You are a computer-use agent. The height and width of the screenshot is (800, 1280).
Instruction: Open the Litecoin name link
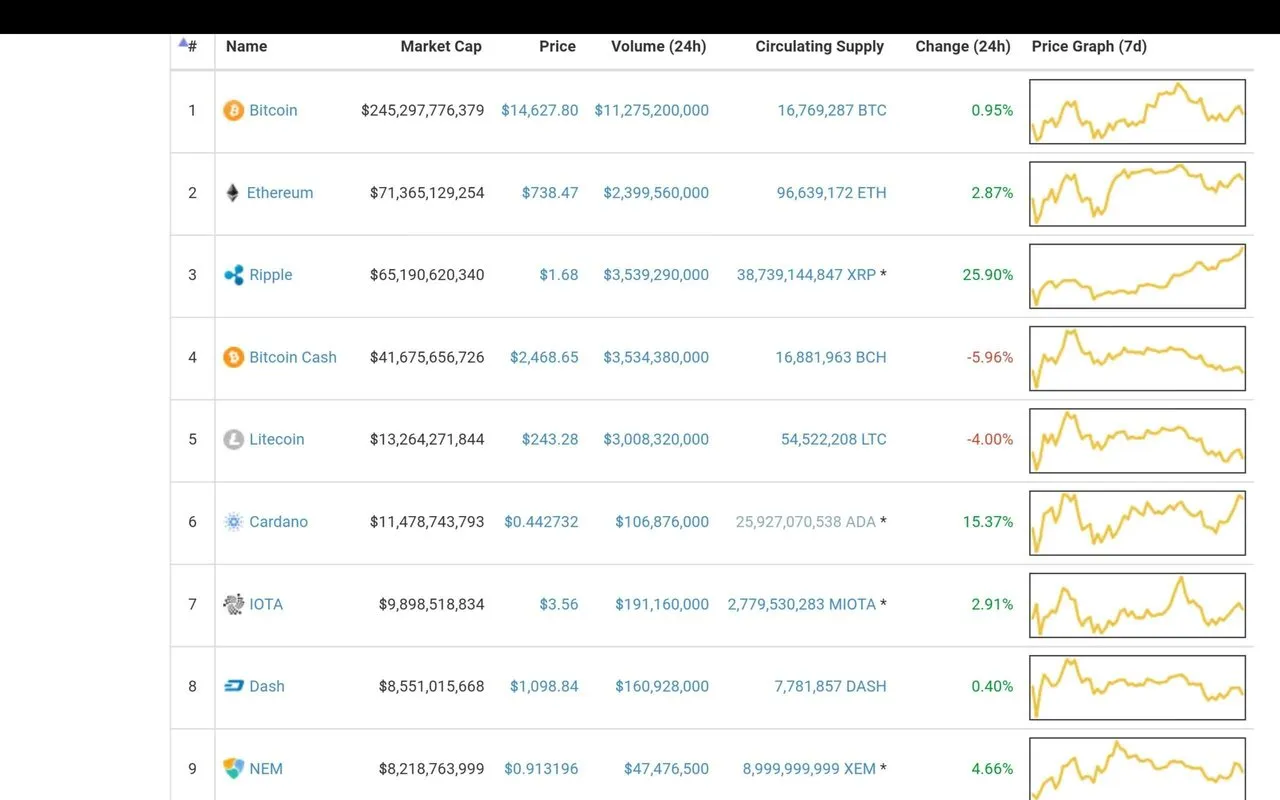click(276, 439)
